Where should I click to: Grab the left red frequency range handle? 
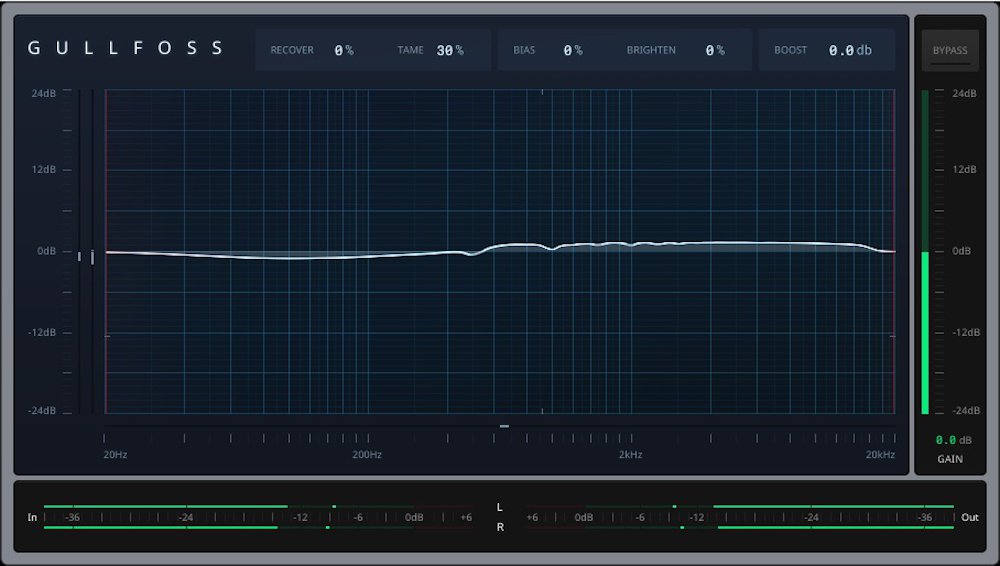(106, 250)
